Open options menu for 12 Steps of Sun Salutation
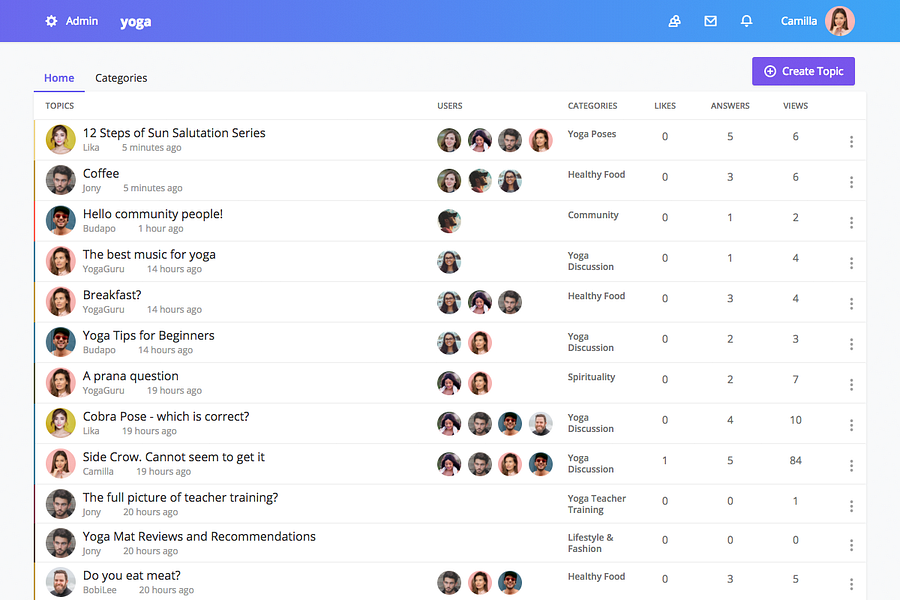The image size is (900, 600). (x=851, y=141)
